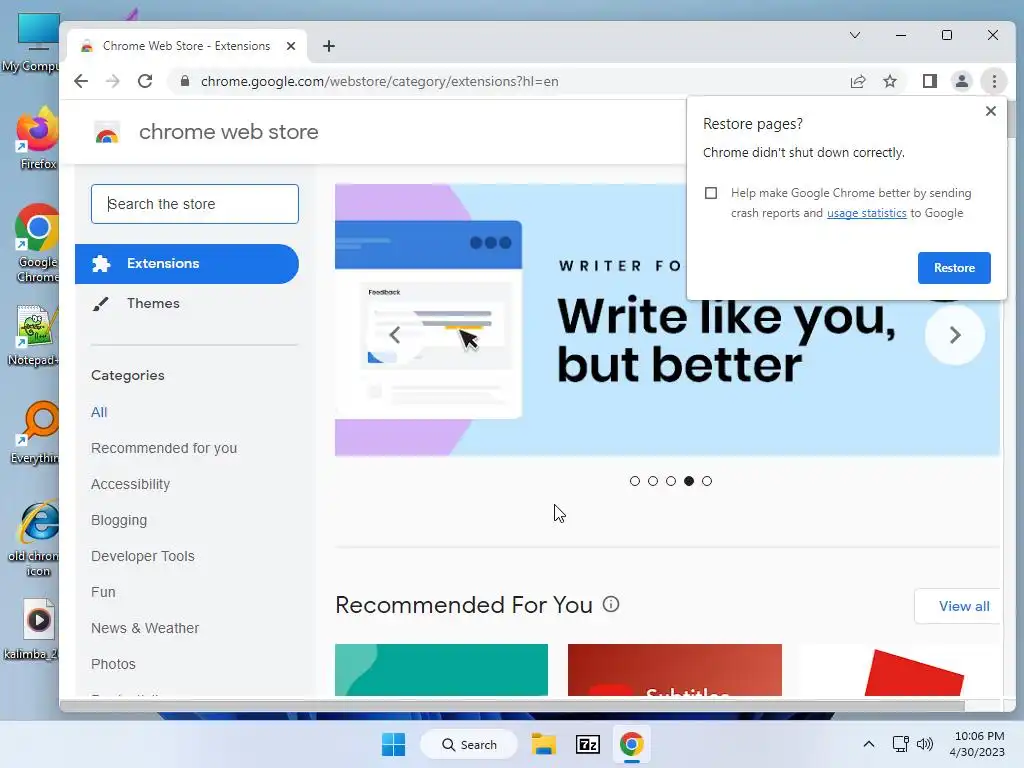Select the Themes sidebar item
The height and width of the screenshot is (768, 1024).
[187, 303]
